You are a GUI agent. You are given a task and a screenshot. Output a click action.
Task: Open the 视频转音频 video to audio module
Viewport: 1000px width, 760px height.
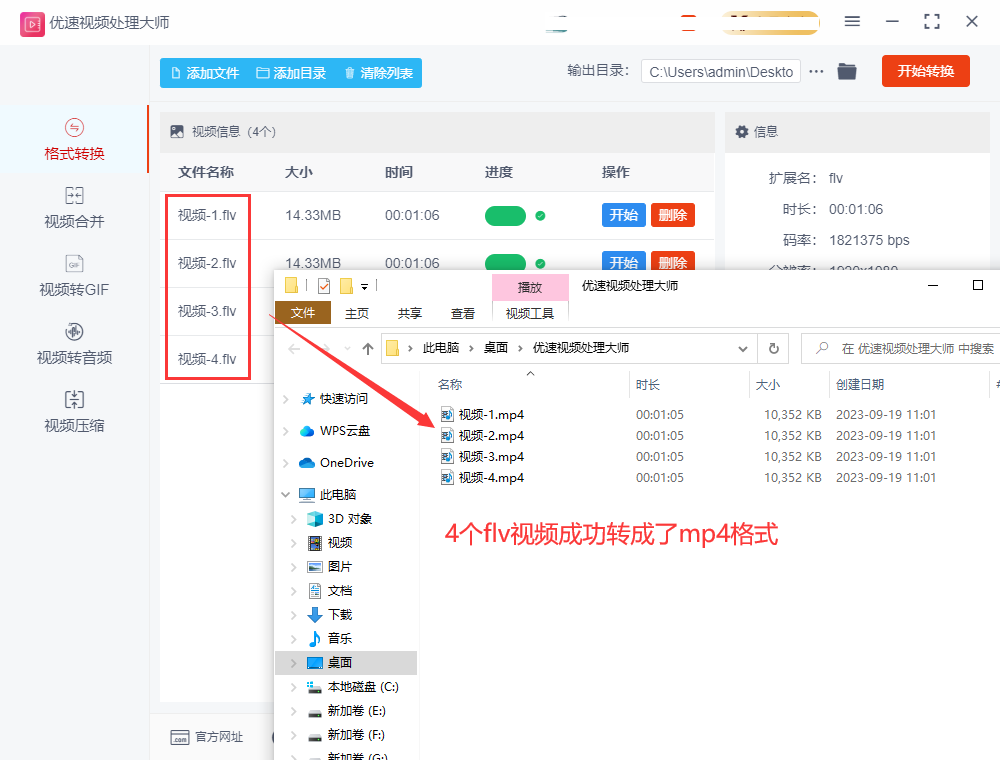point(74,344)
